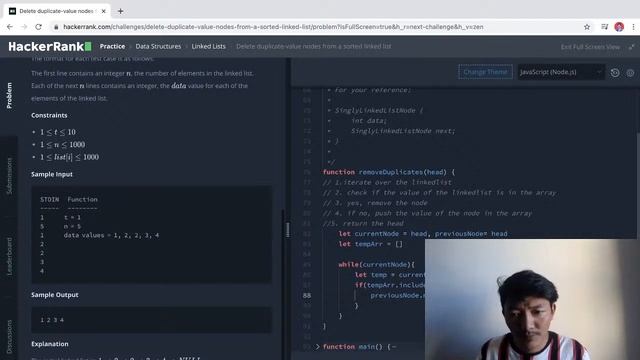Click the HackerRank logo
The image size is (640, 360).
(50, 47)
